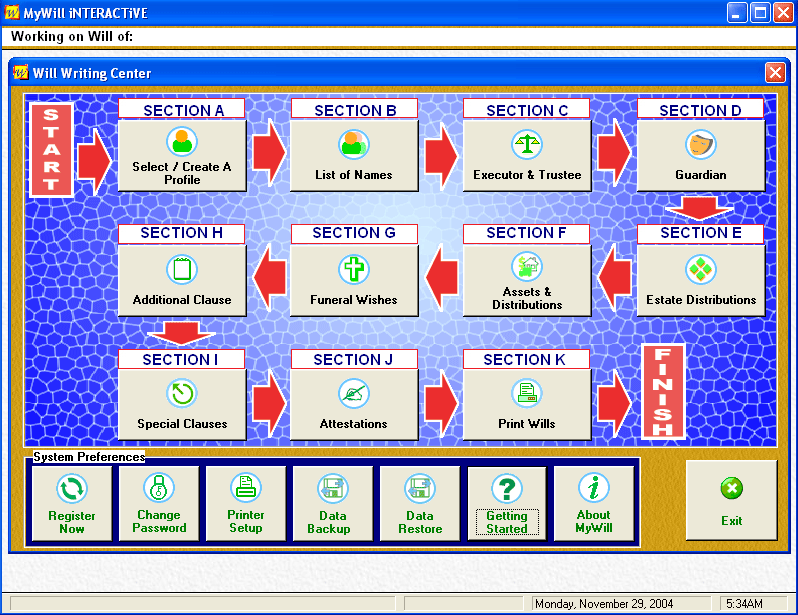Click the SECTION D header label
Viewport: 798px width, 615px height.
(700, 109)
